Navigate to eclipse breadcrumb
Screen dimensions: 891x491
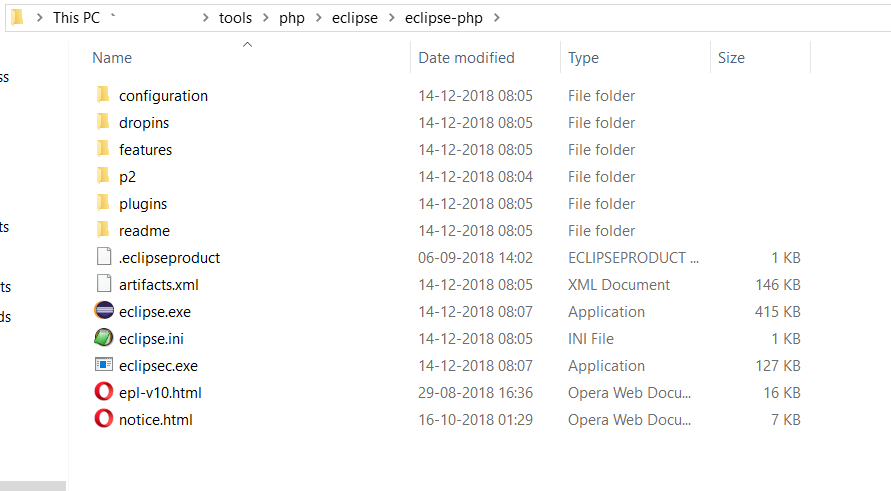(x=355, y=18)
